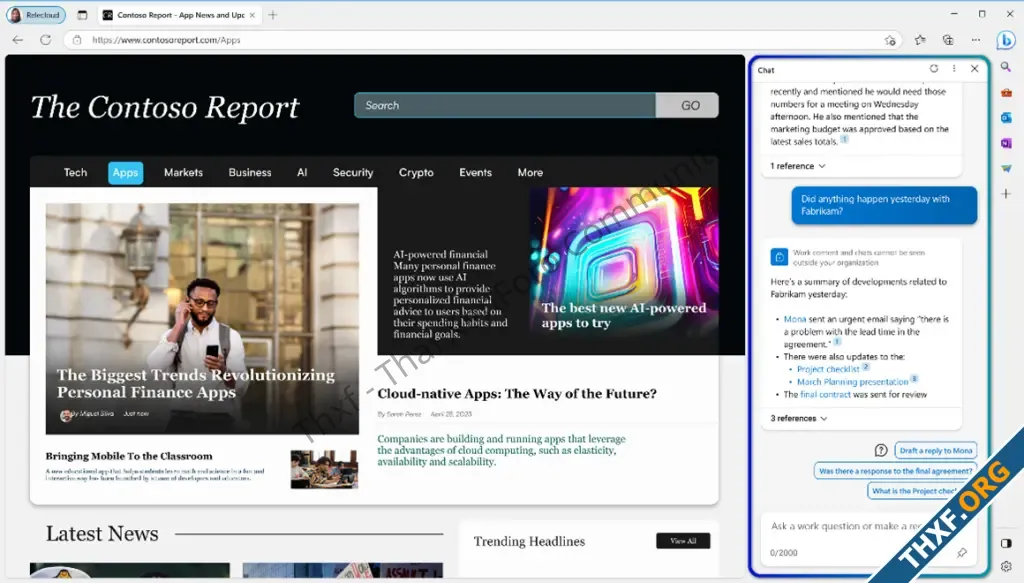Open the March Planning presentation link

point(852,382)
